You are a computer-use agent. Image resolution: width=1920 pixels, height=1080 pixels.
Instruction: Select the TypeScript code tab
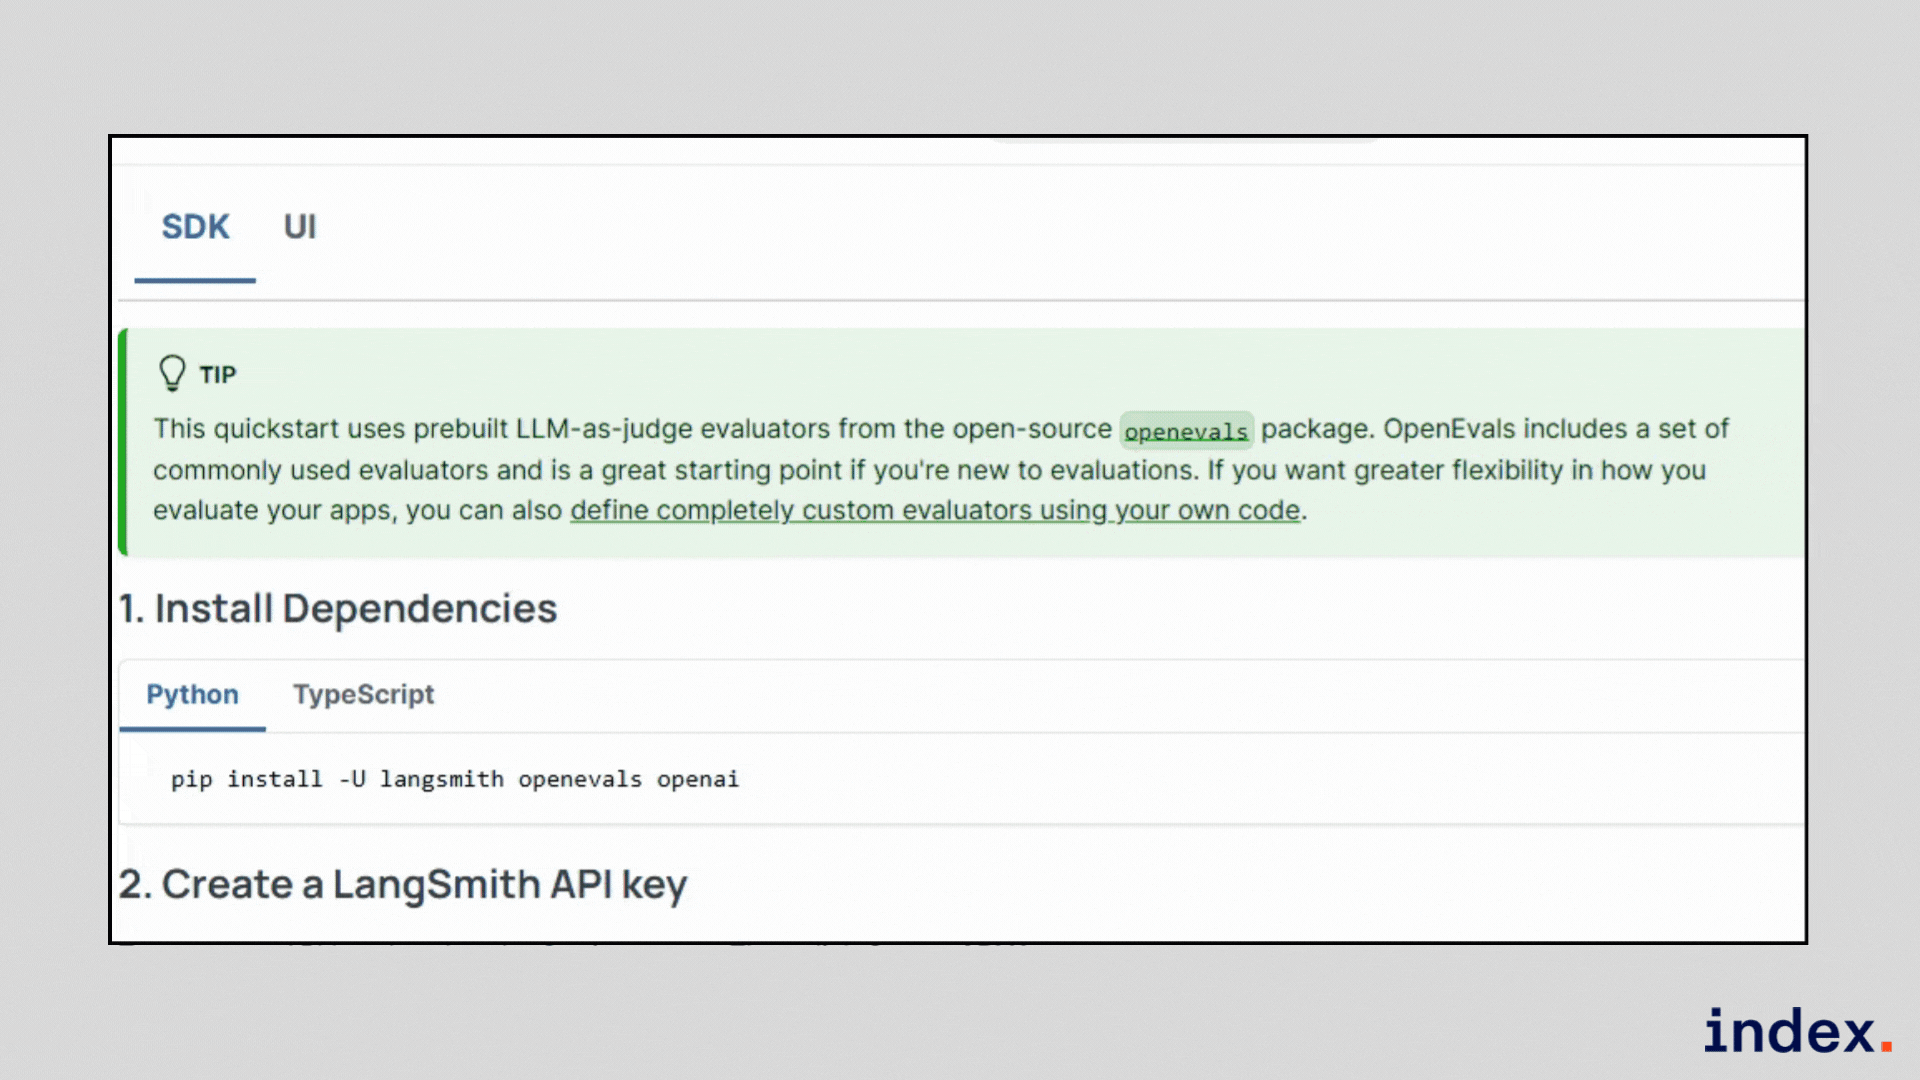pos(363,694)
